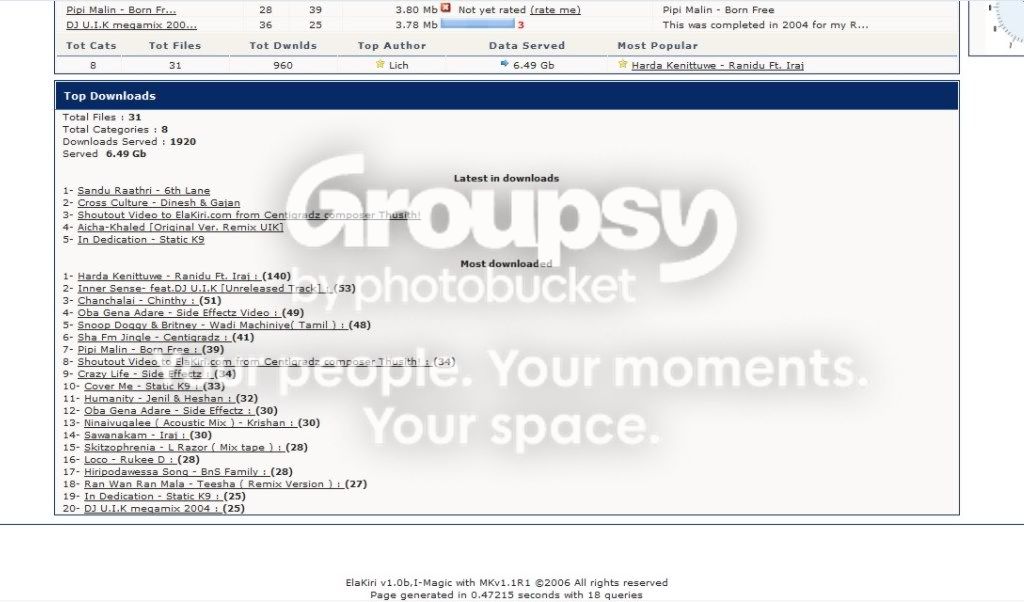Click the "Latest in downloads" heading
The image size is (1024, 602).
pos(506,178)
